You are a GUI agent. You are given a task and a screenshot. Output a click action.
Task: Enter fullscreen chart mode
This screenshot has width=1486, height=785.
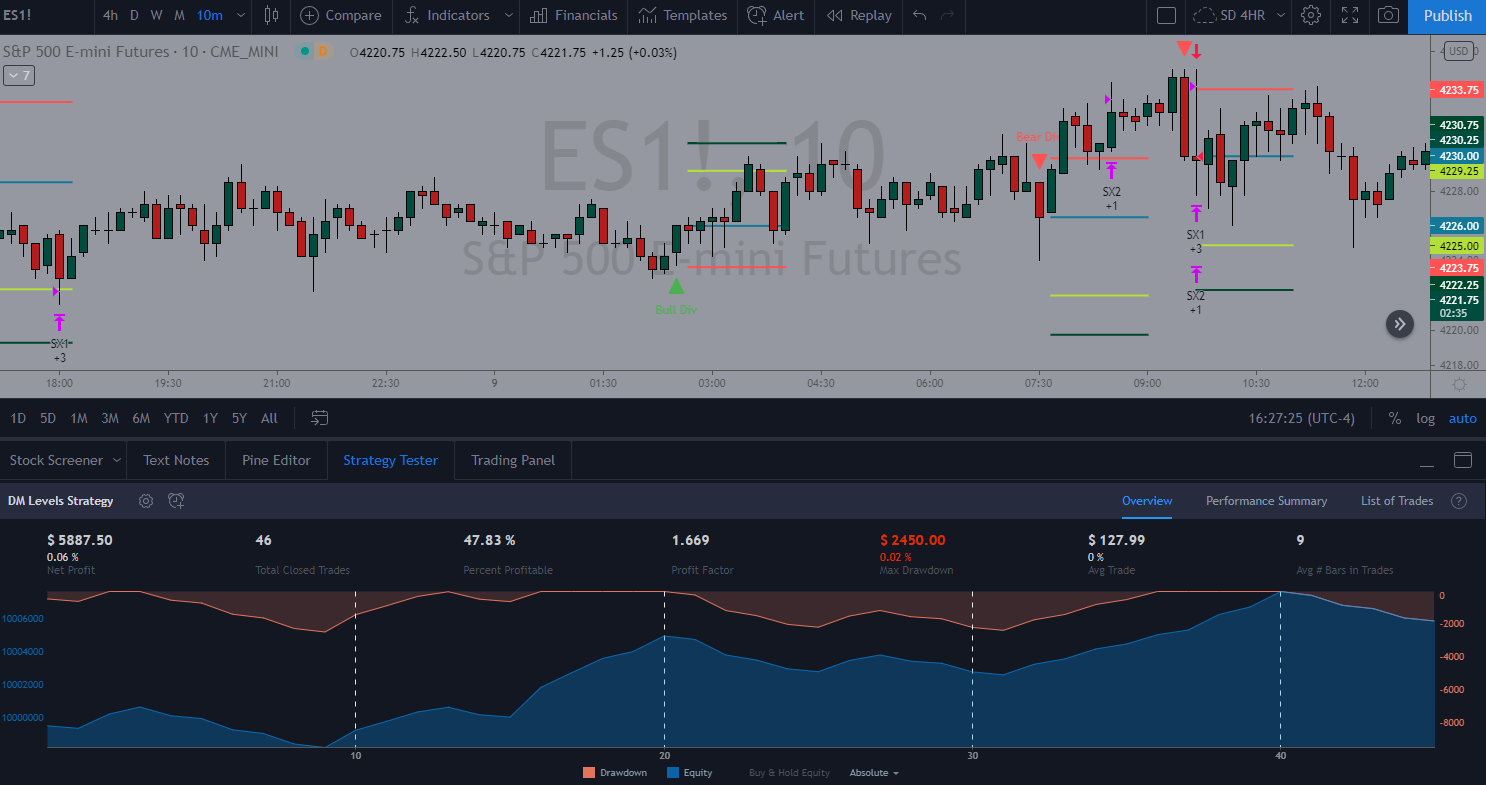point(1350,15)
